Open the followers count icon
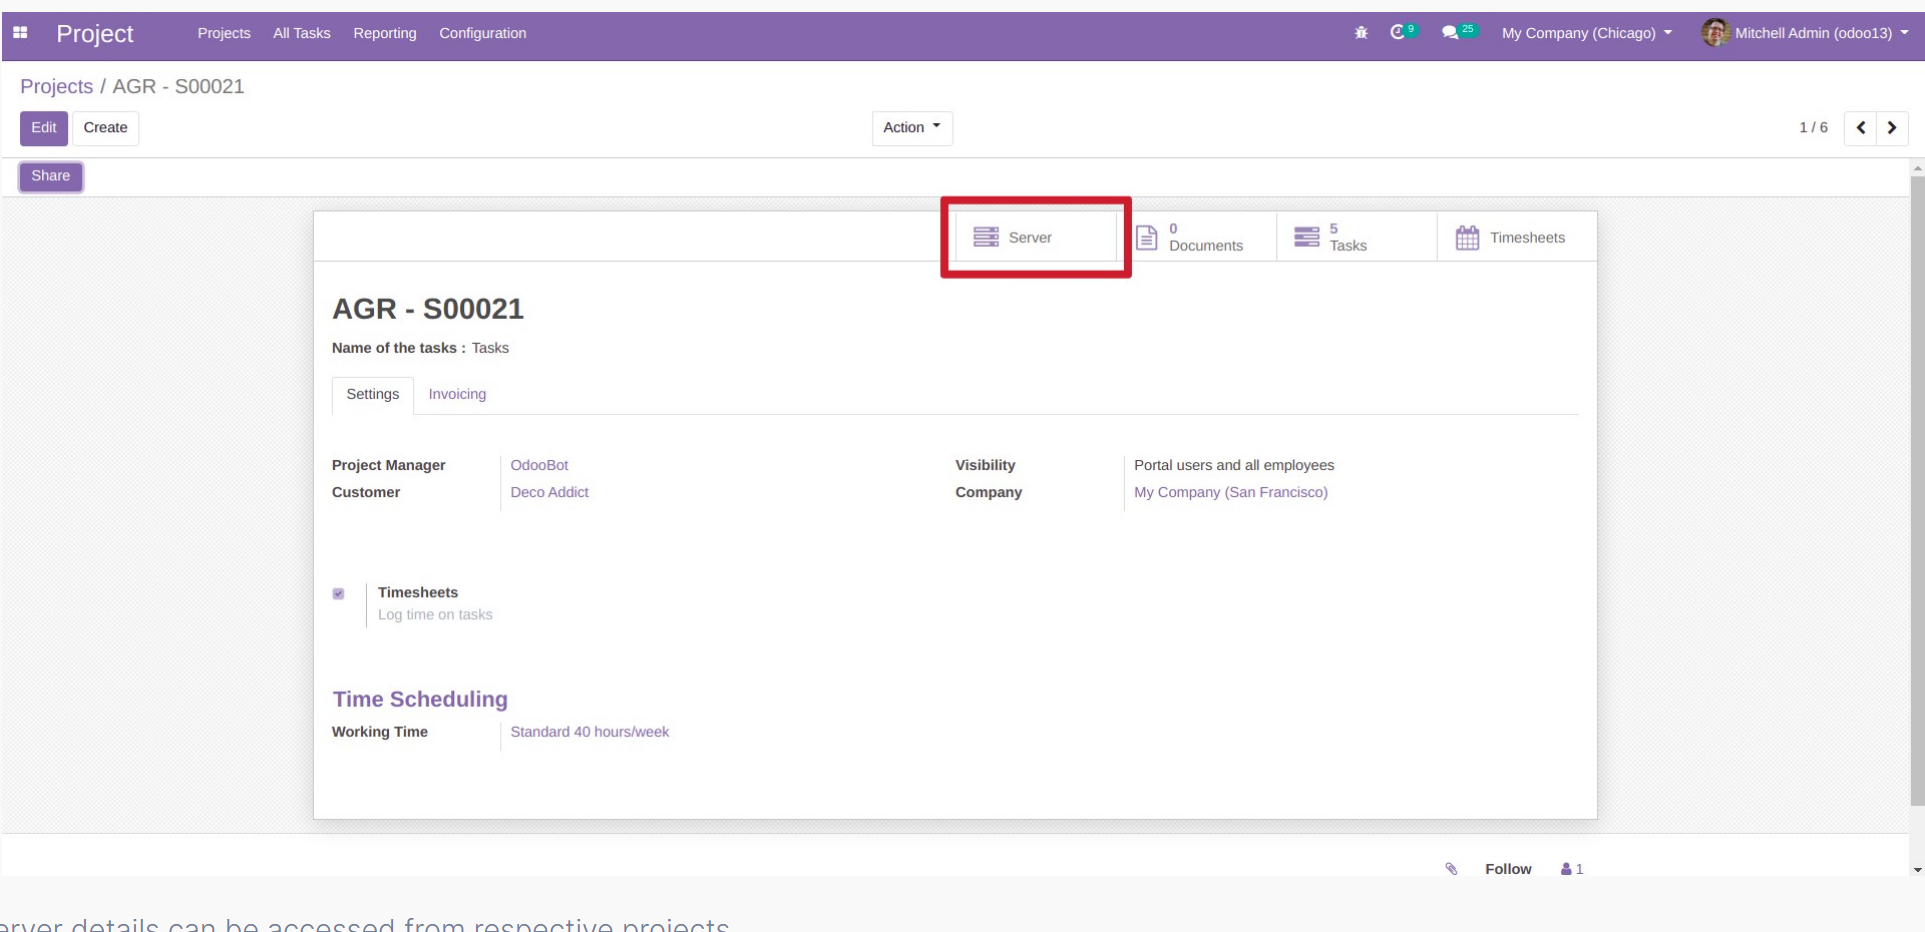 coord(1572,869)
